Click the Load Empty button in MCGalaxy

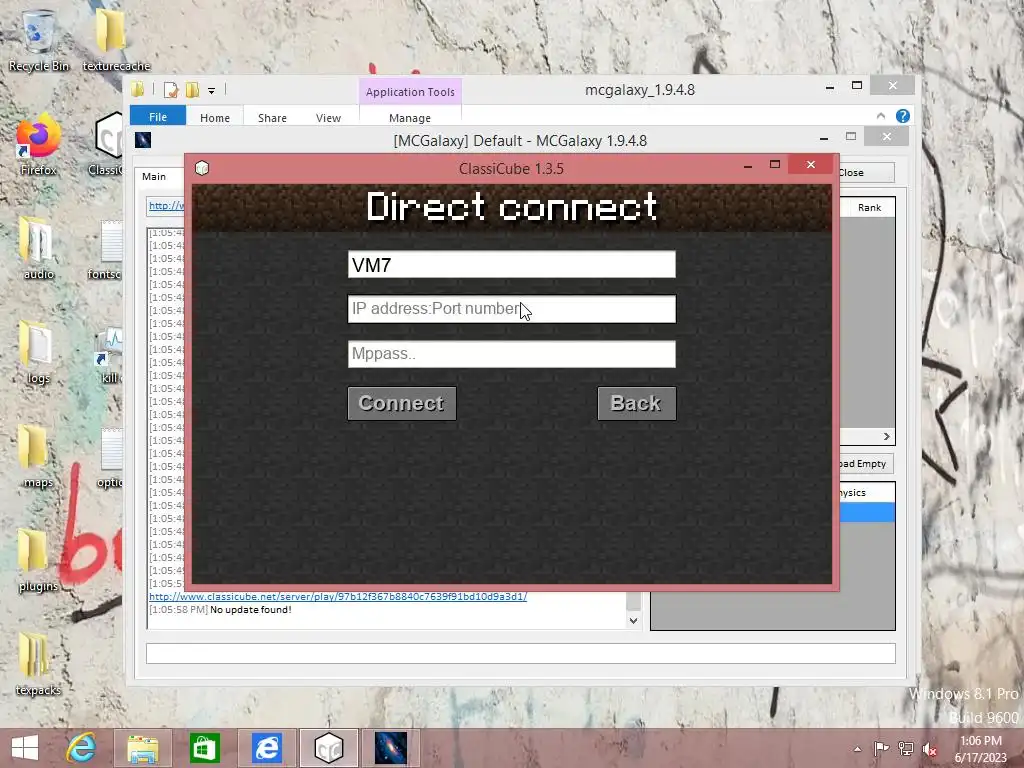[867, 464]
